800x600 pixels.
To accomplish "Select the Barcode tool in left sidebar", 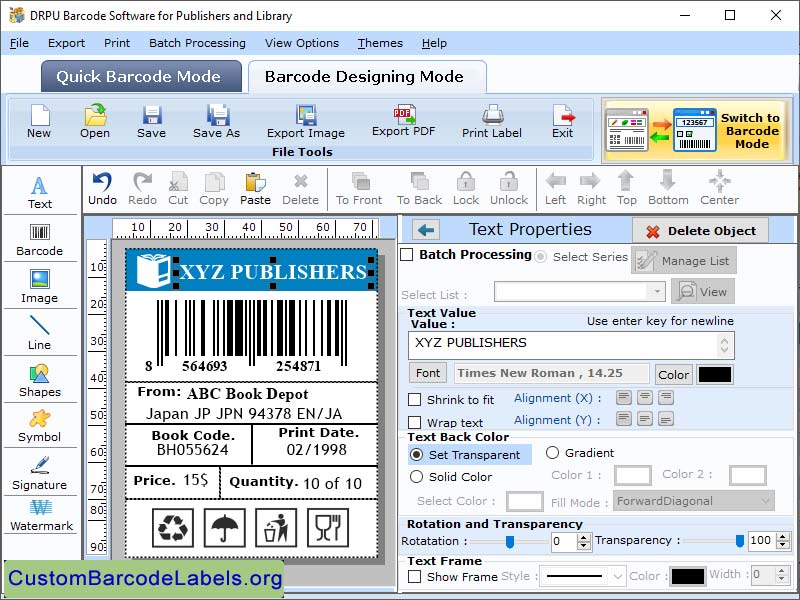I will coord(40,237).
